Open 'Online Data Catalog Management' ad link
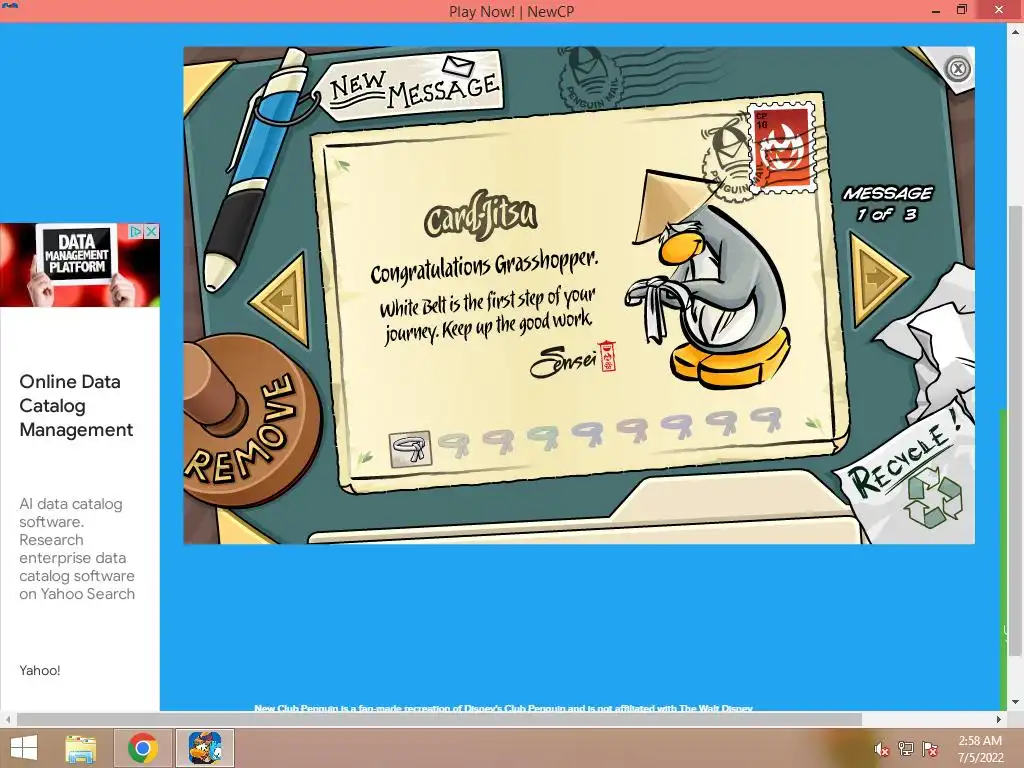The image size is (1024, 768). click(76, 406)
